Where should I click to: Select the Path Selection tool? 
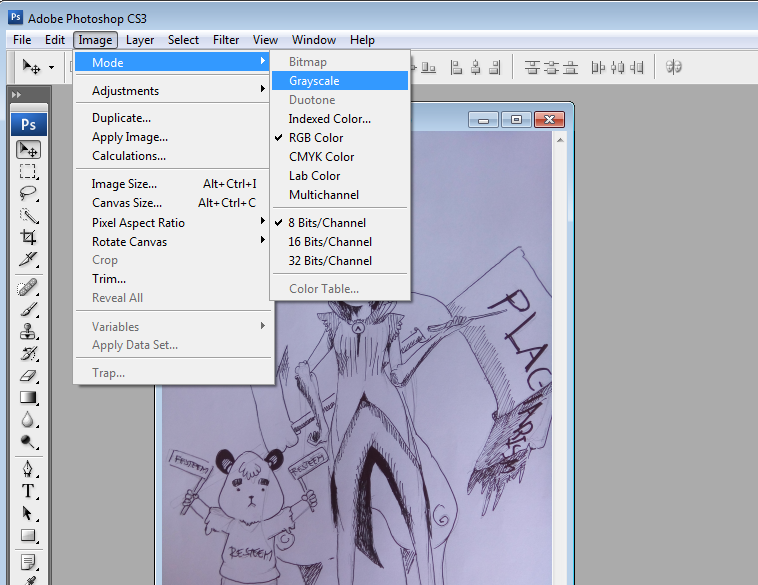click(x=28, y=513)
